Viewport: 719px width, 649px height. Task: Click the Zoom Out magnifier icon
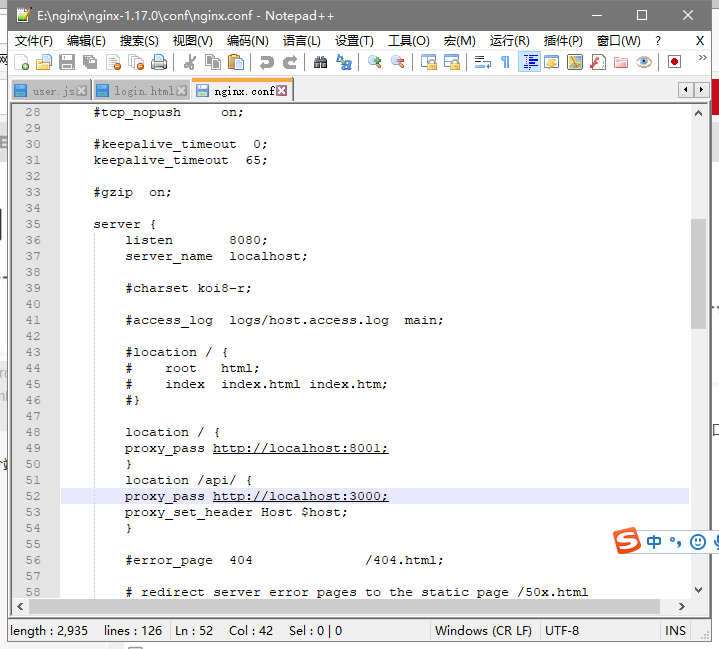point(398,62)
